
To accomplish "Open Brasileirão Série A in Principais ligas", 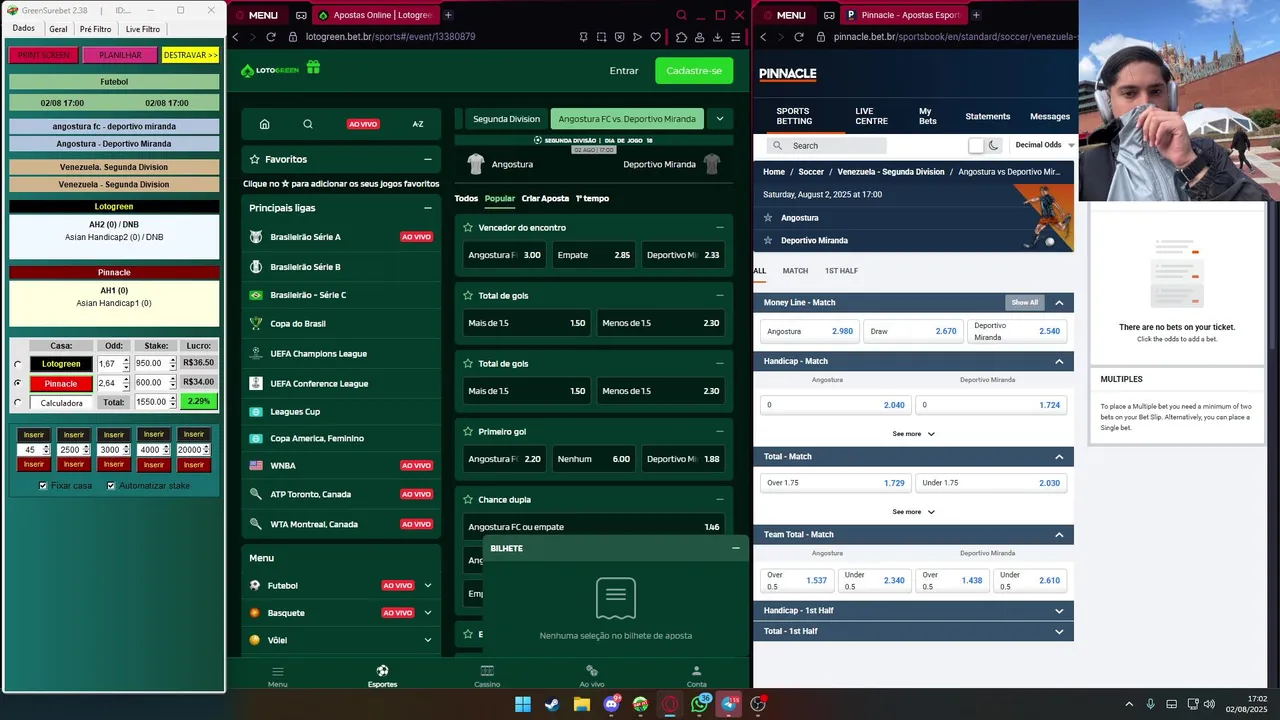I will (340, 237).
